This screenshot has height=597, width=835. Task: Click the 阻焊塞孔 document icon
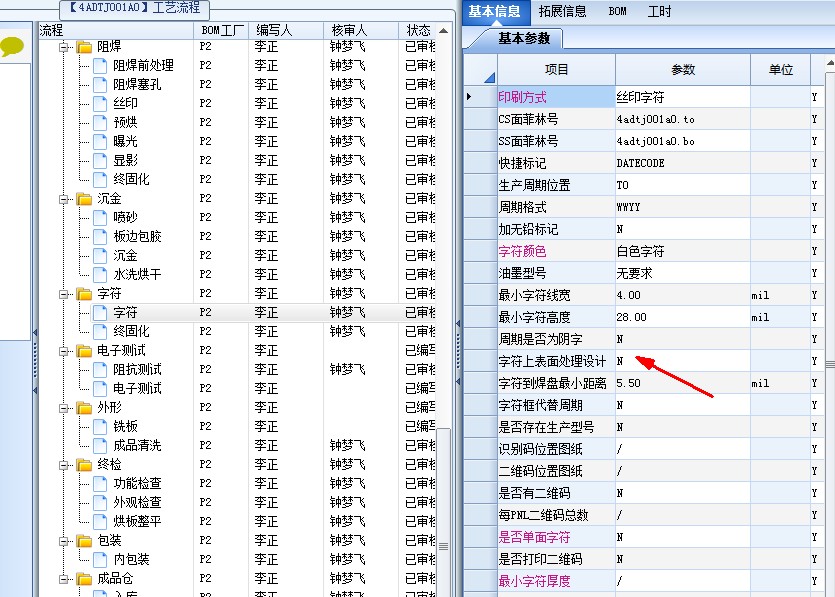[x=100, y=85]
